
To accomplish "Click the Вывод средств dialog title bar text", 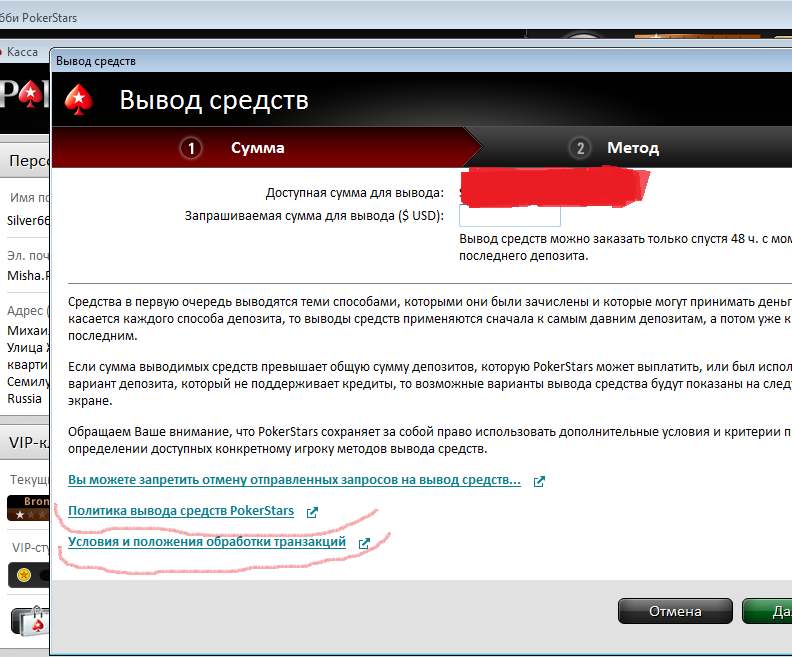I will pos(96,61).
